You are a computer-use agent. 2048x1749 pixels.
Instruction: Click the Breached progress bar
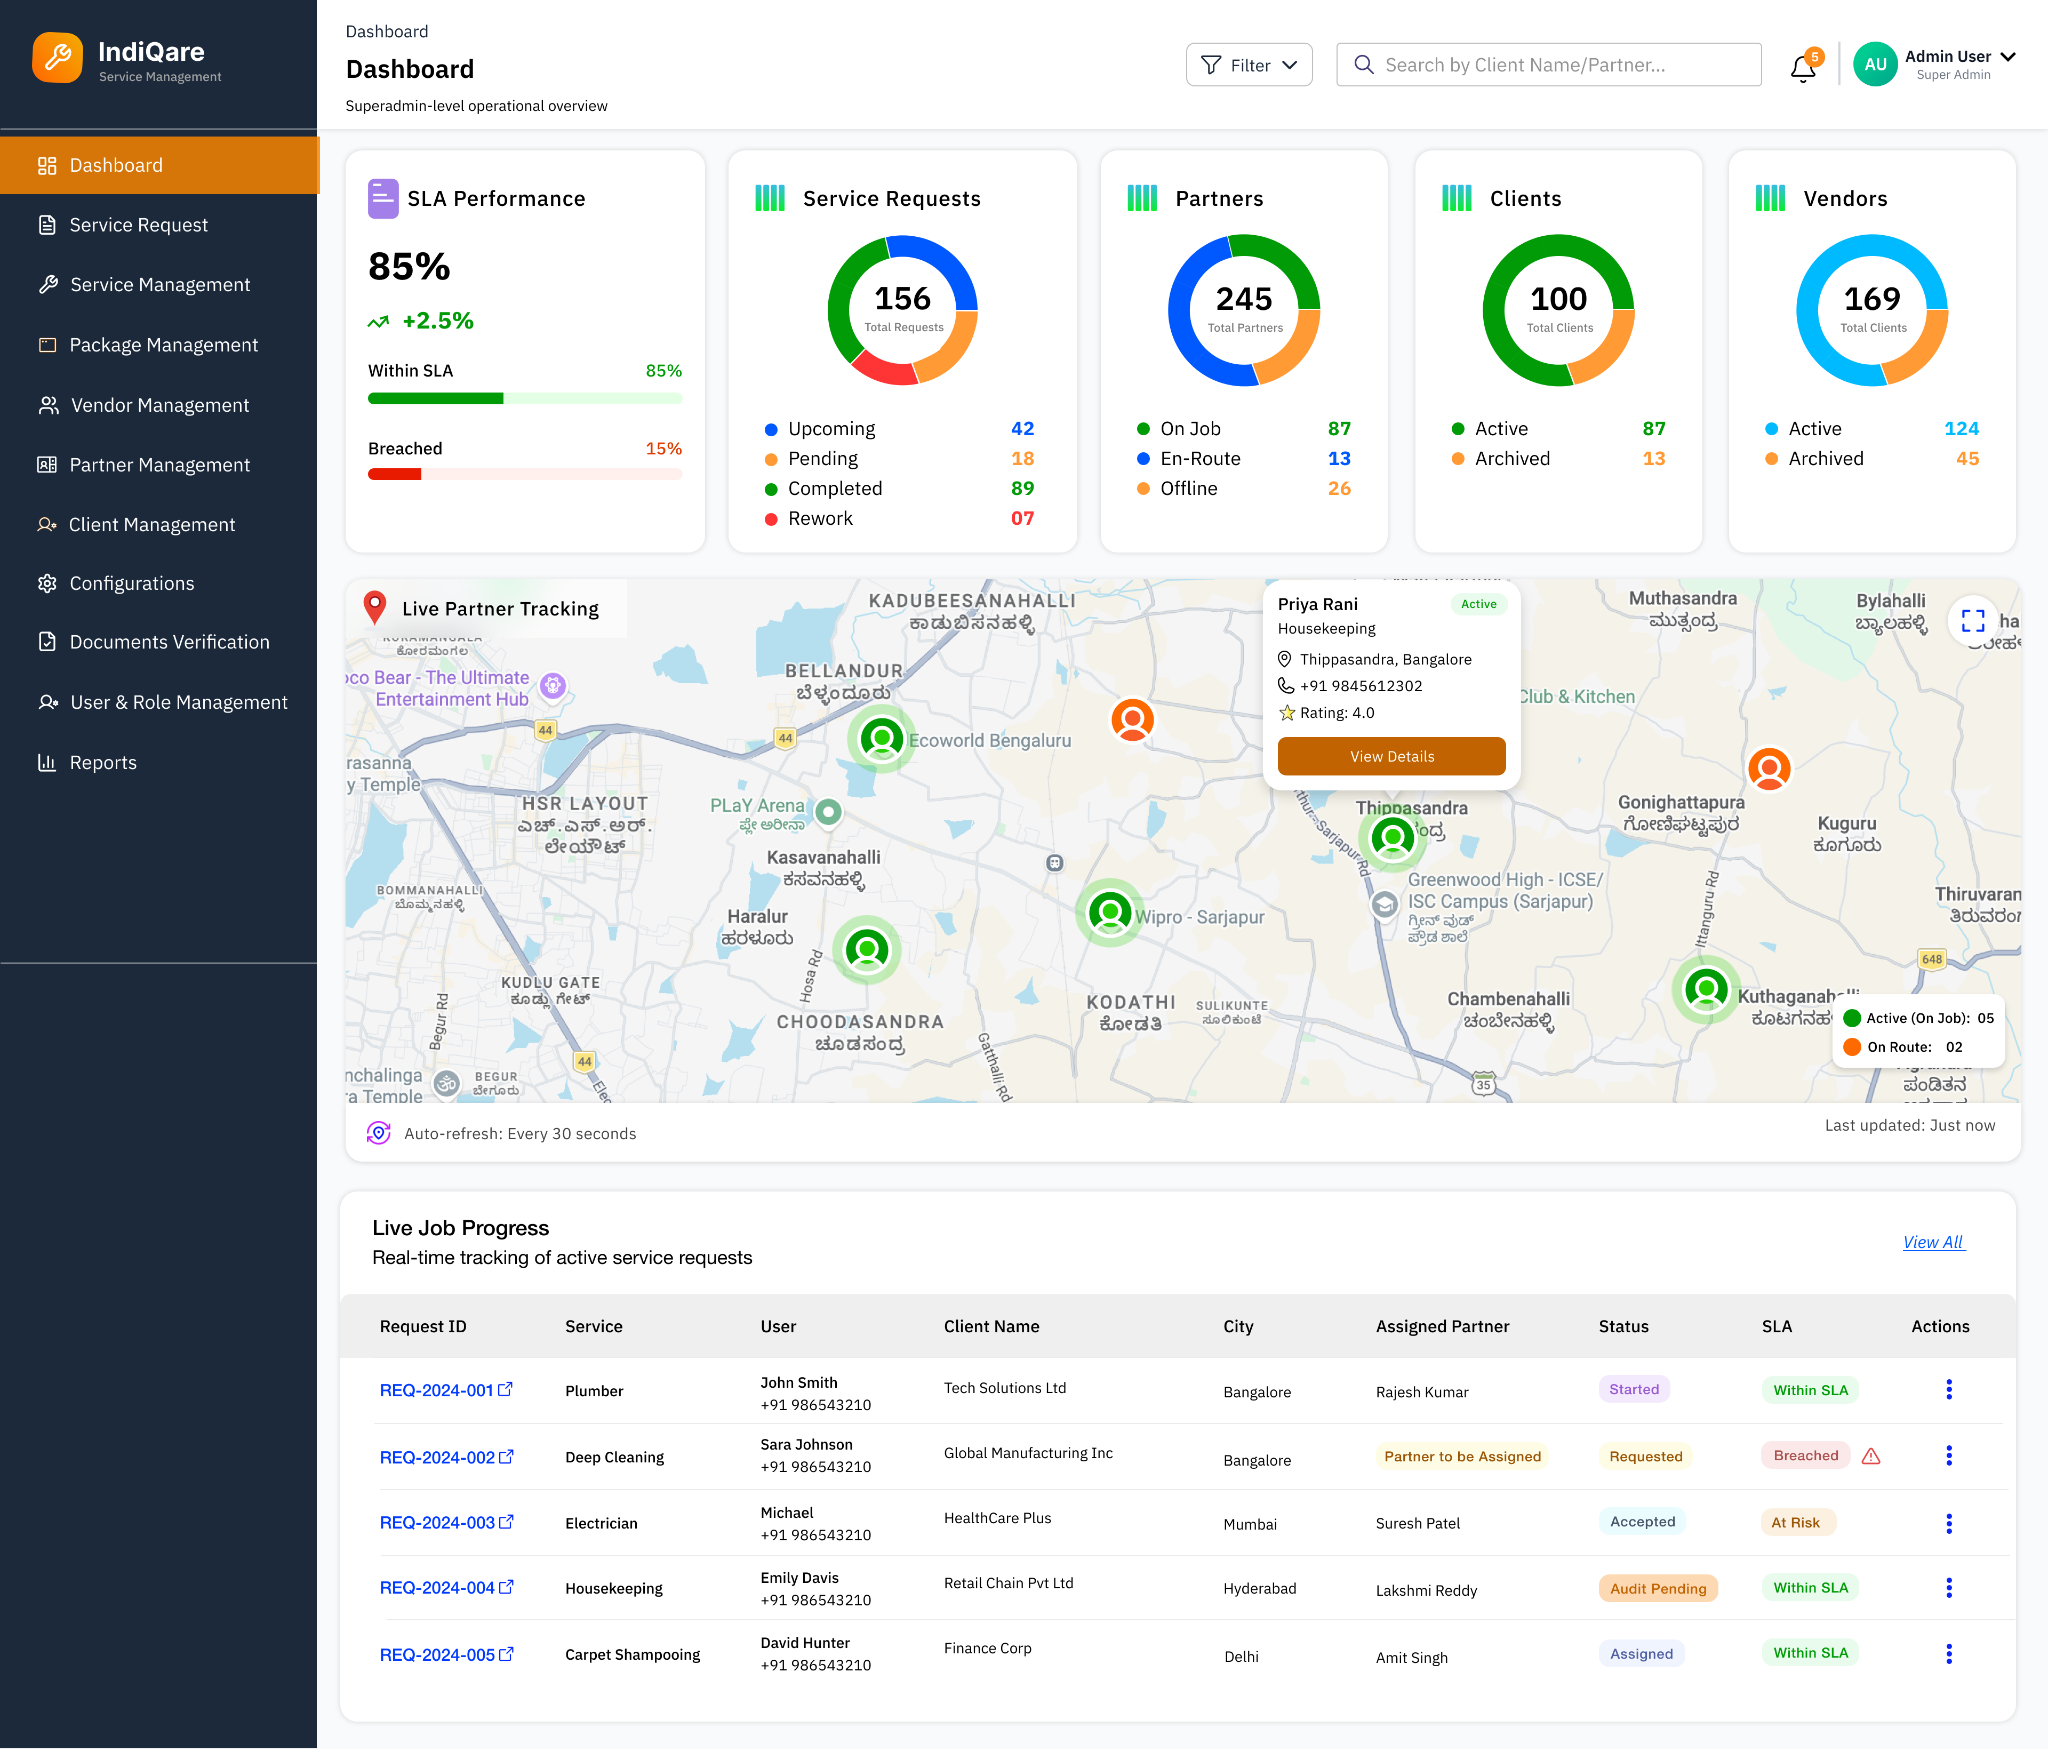[x=525, y=474]
